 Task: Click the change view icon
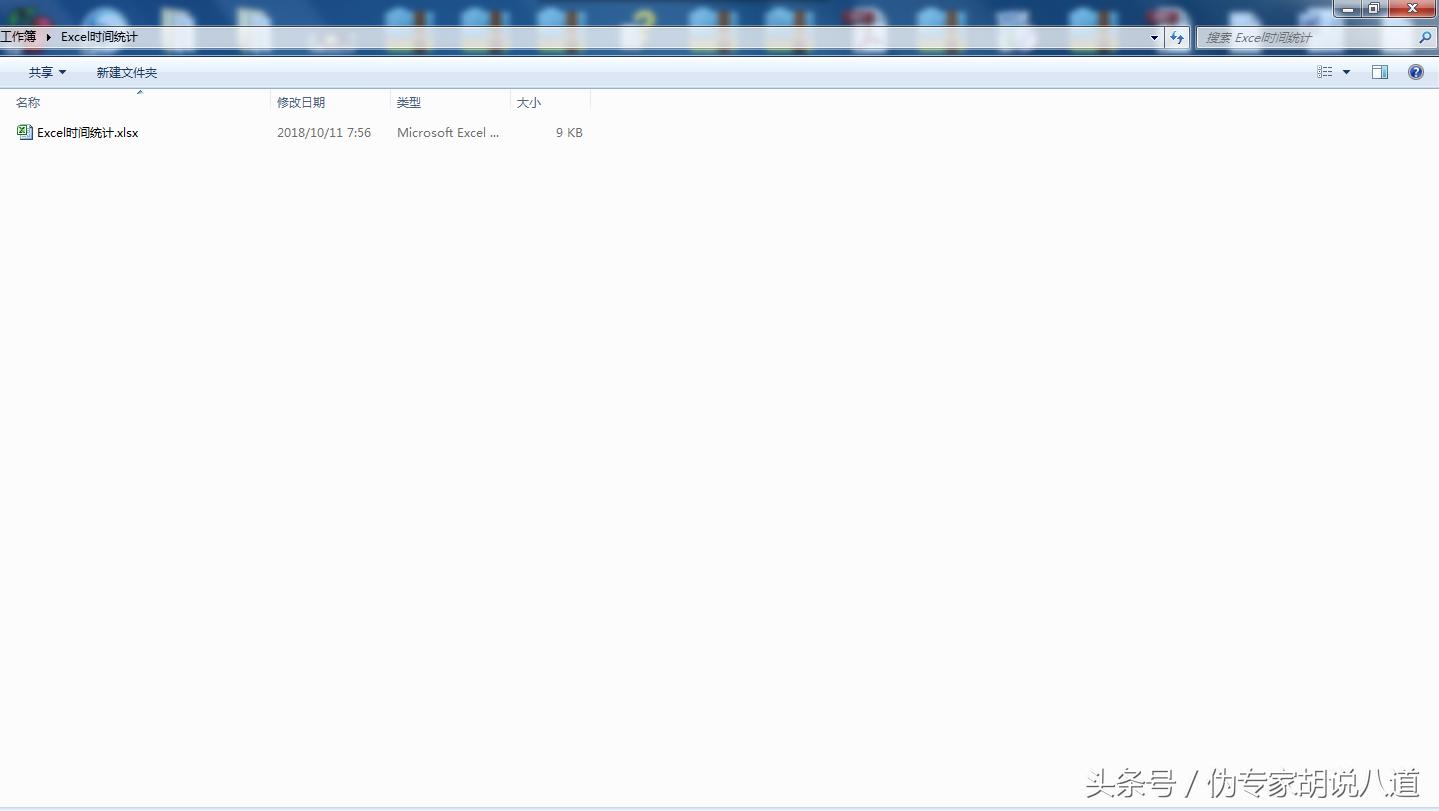1325,72
